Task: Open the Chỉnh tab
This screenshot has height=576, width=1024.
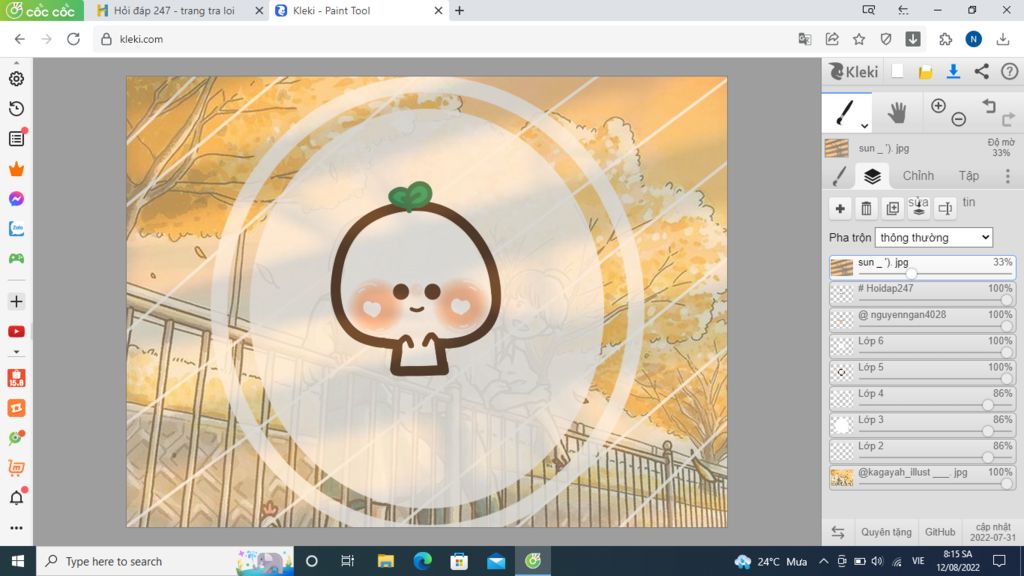Action: (x=918, y=176)
